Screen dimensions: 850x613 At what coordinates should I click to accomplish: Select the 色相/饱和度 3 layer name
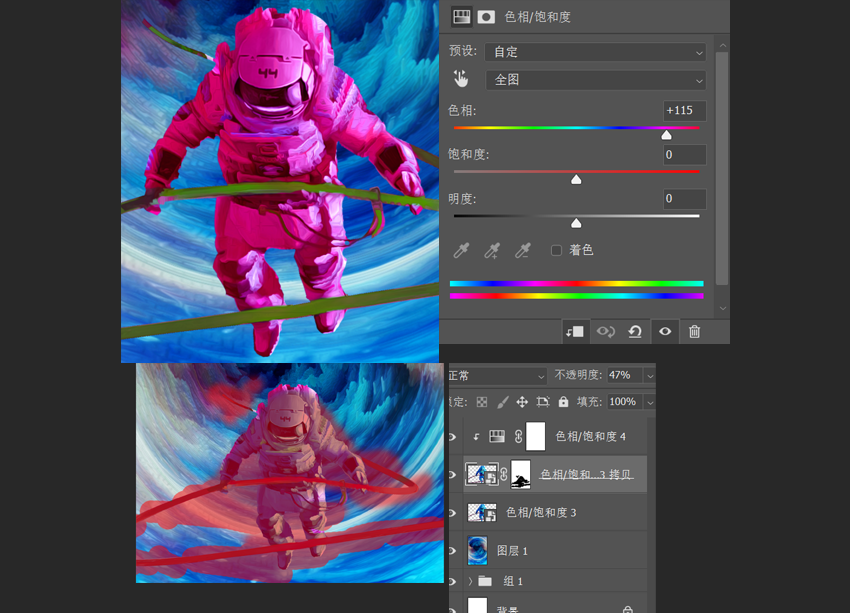540,513
